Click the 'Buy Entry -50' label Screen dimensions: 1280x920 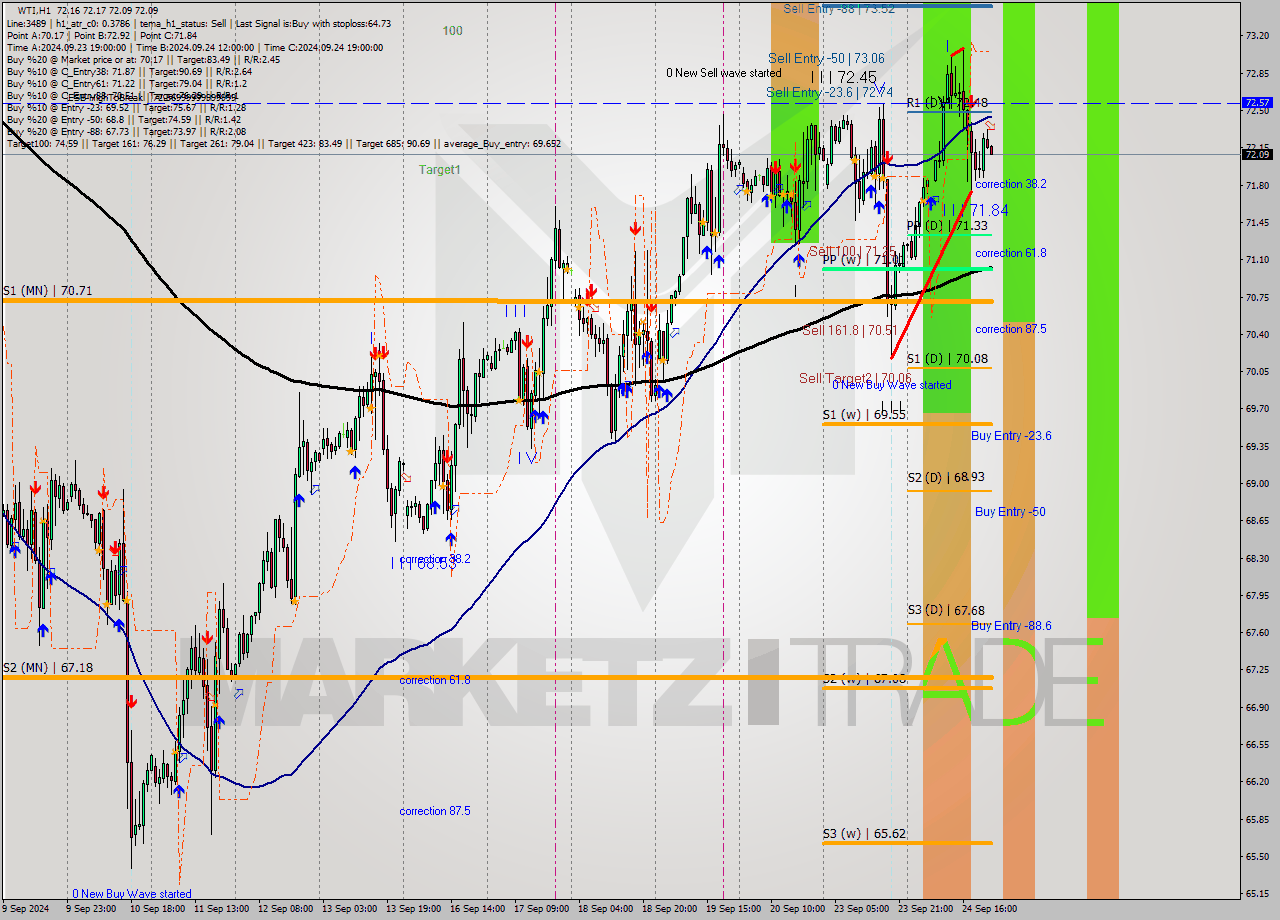[x=1010, y=512]
